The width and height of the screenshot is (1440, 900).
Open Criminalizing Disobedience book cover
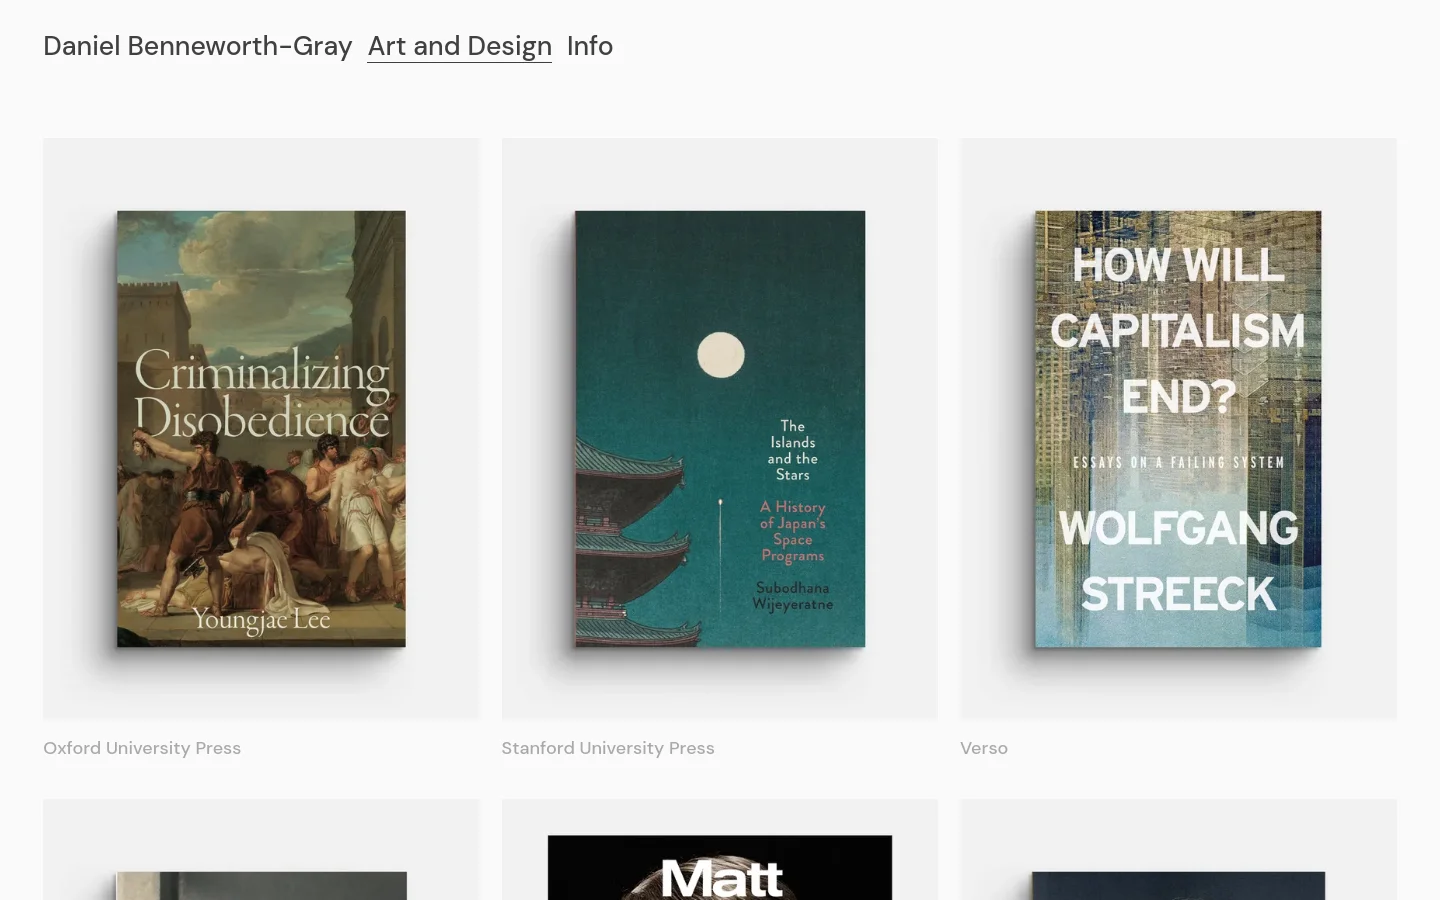point(261,429)
